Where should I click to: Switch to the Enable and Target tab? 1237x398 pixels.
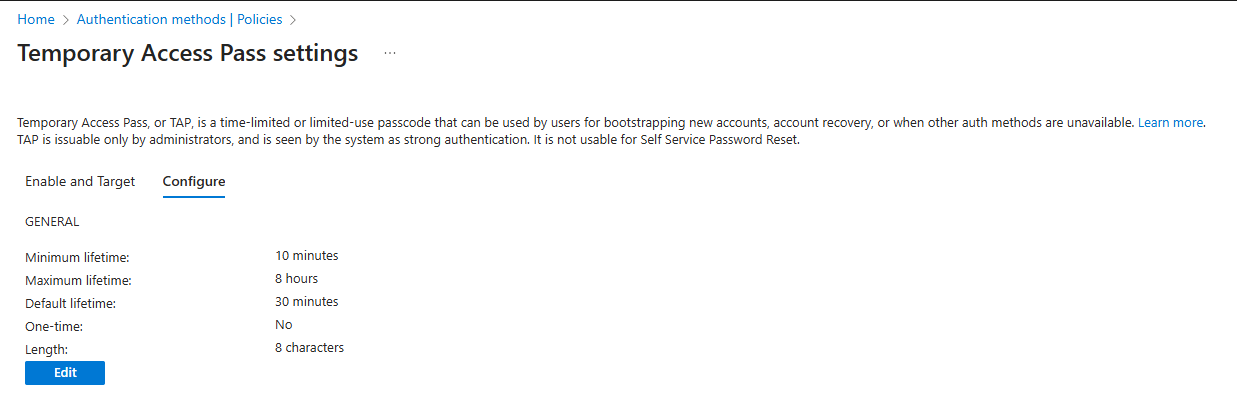80,181
